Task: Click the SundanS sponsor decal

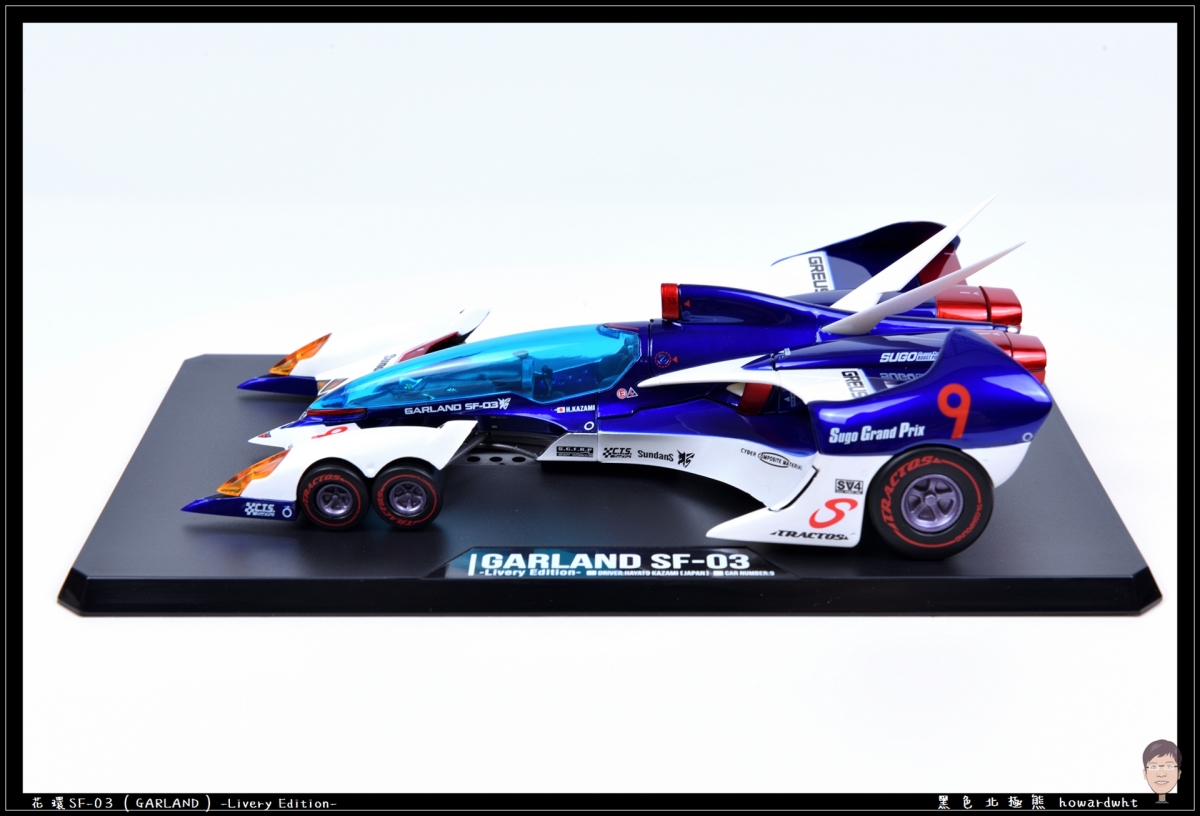Action: 657,455
